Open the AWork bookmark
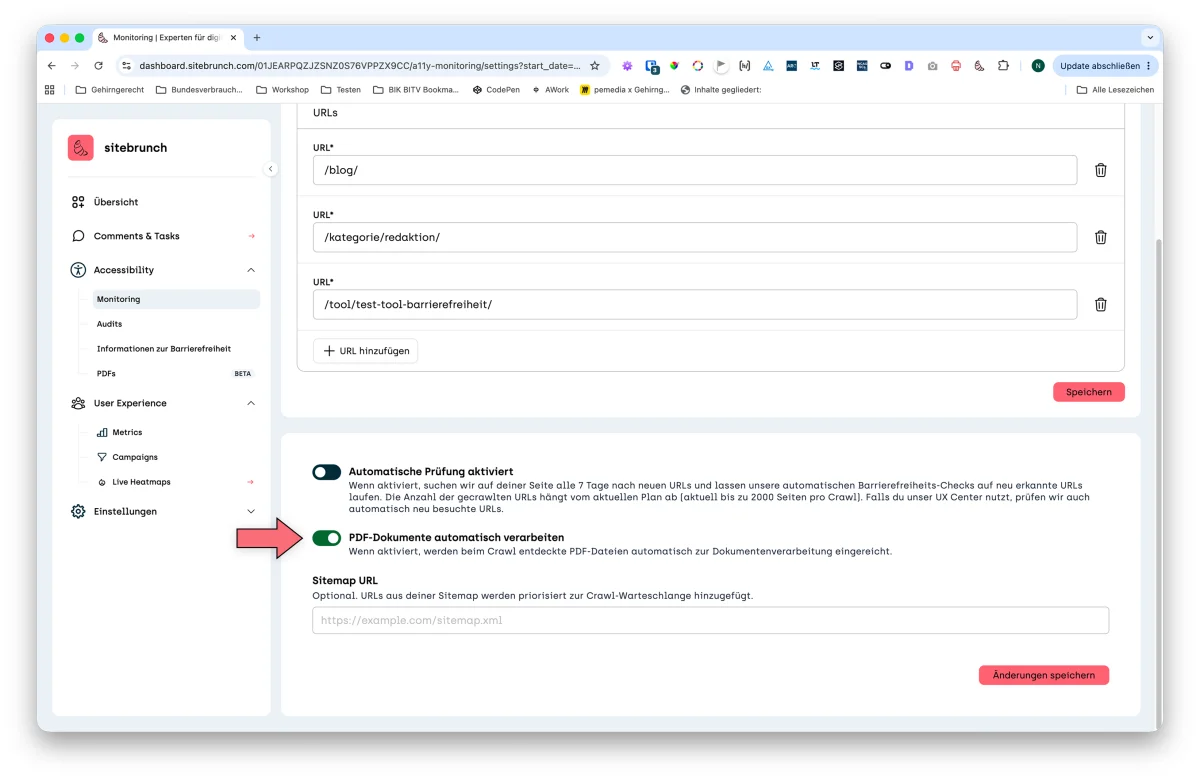Screen dimensions: 1200x780 [x=551, y=90]
